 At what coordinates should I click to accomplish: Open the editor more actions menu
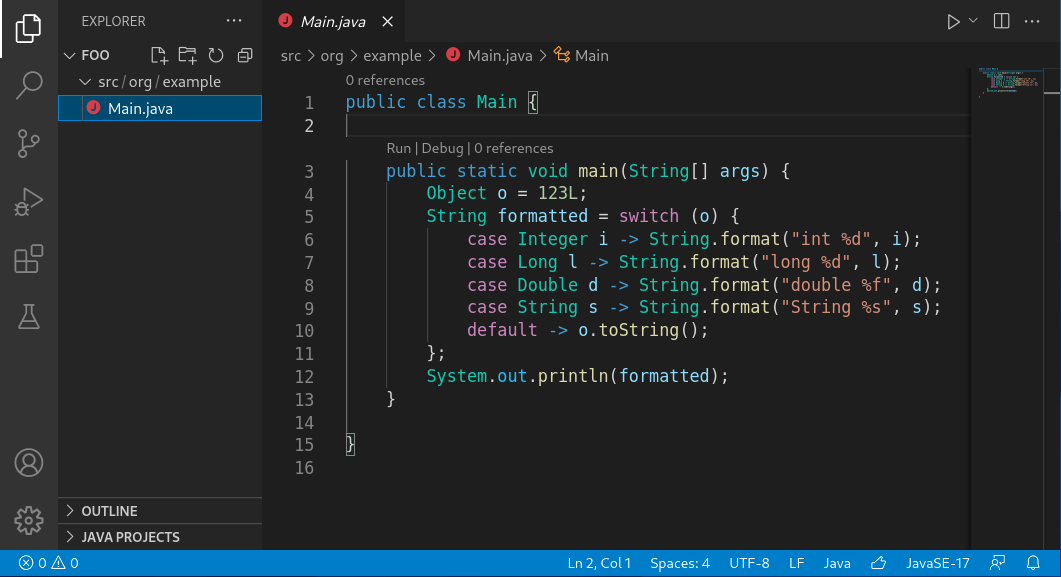[1033, 21]
